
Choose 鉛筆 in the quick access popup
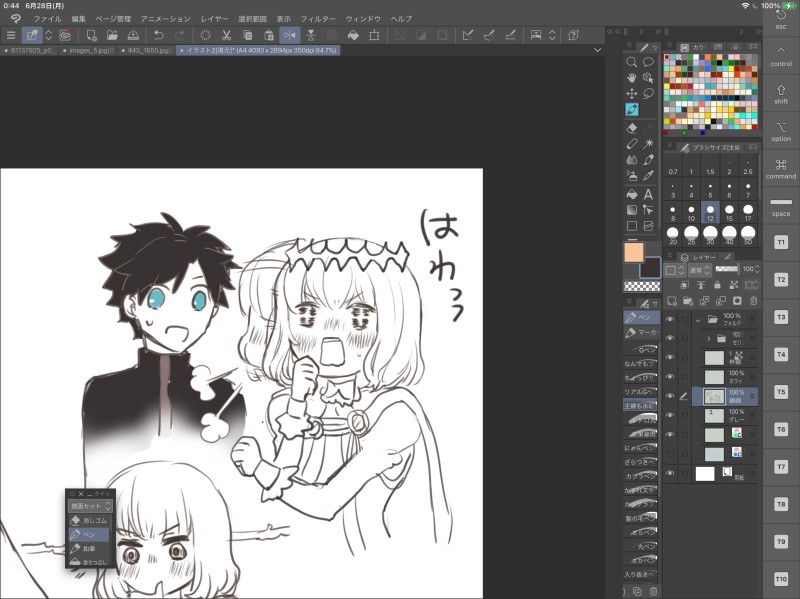click(89, 548)
